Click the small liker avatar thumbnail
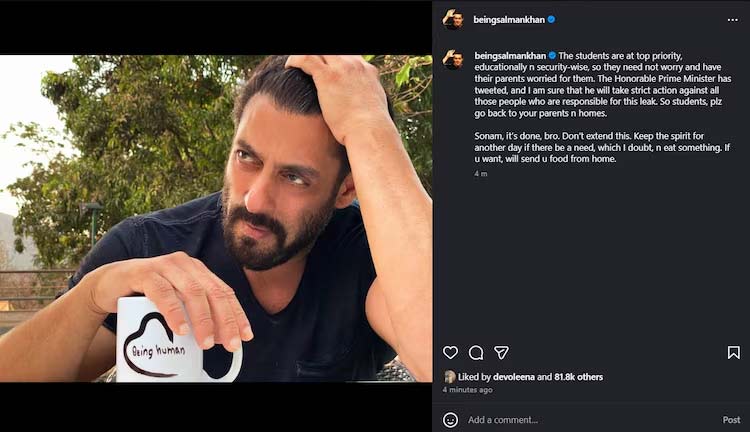Image resolution: width=750 pixels, height=432 pixels. click(x=450, y=377)
